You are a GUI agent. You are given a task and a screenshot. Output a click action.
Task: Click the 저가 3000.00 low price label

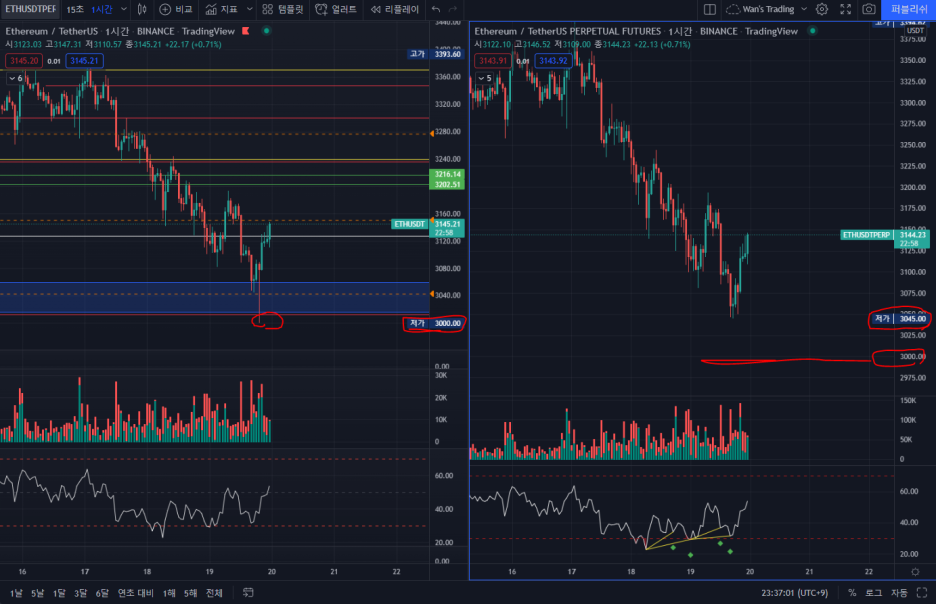[x=435, y=323]
